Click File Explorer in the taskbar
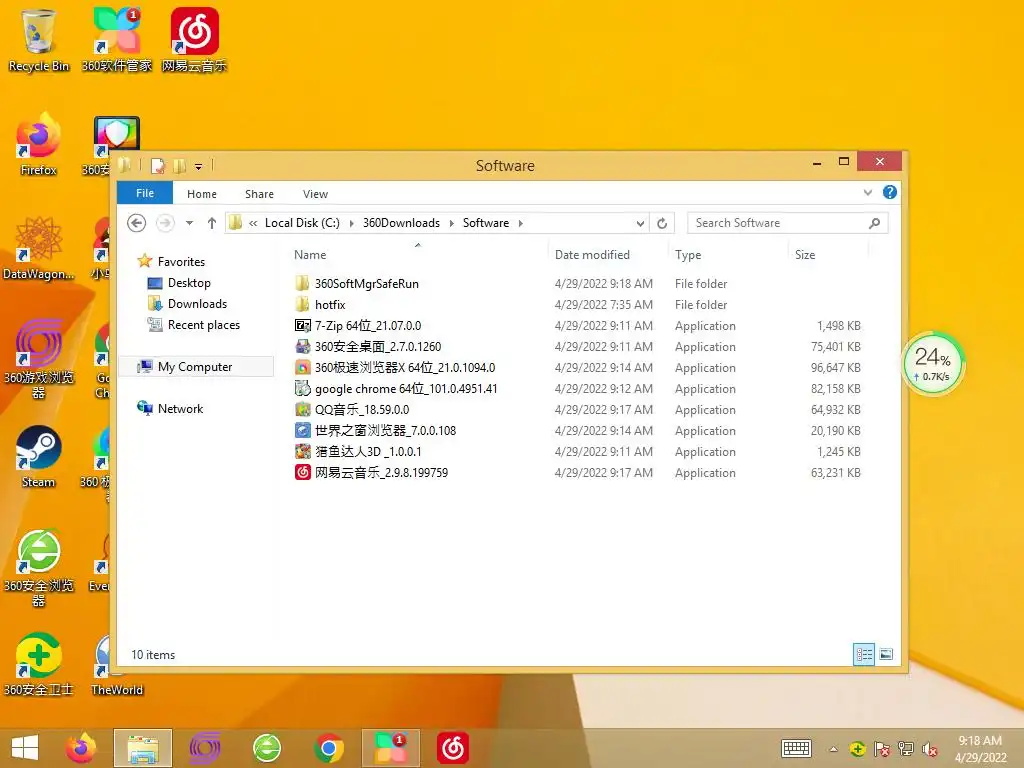 click(143, 748)
